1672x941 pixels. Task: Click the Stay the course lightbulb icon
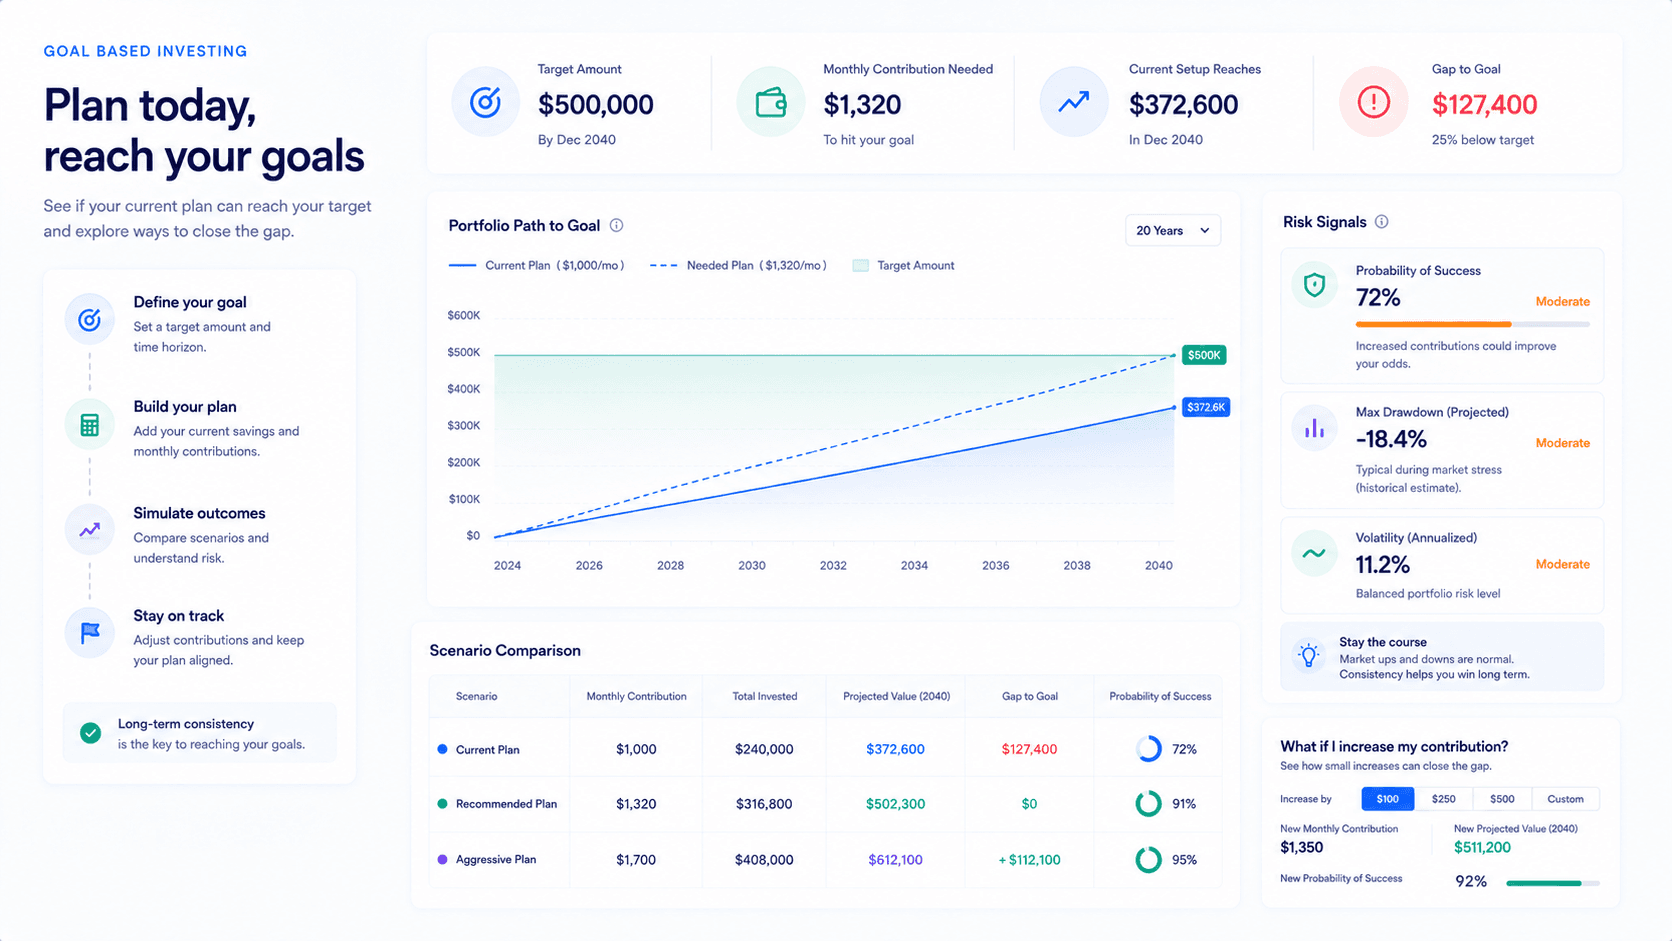point(1309,656)
